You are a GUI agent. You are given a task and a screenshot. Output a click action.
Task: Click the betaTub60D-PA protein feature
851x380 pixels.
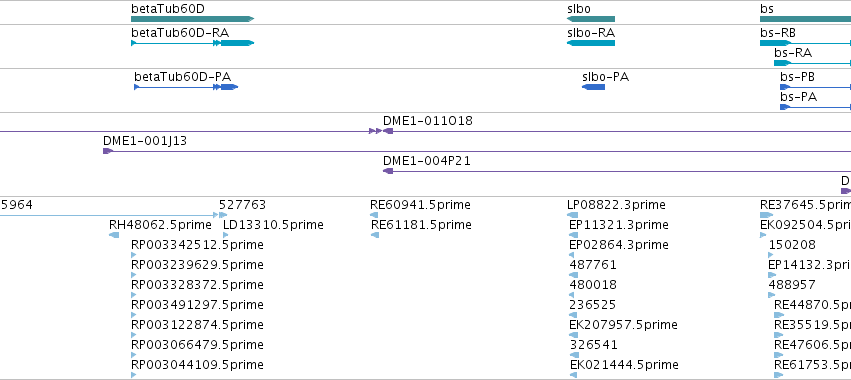[186, 87]
